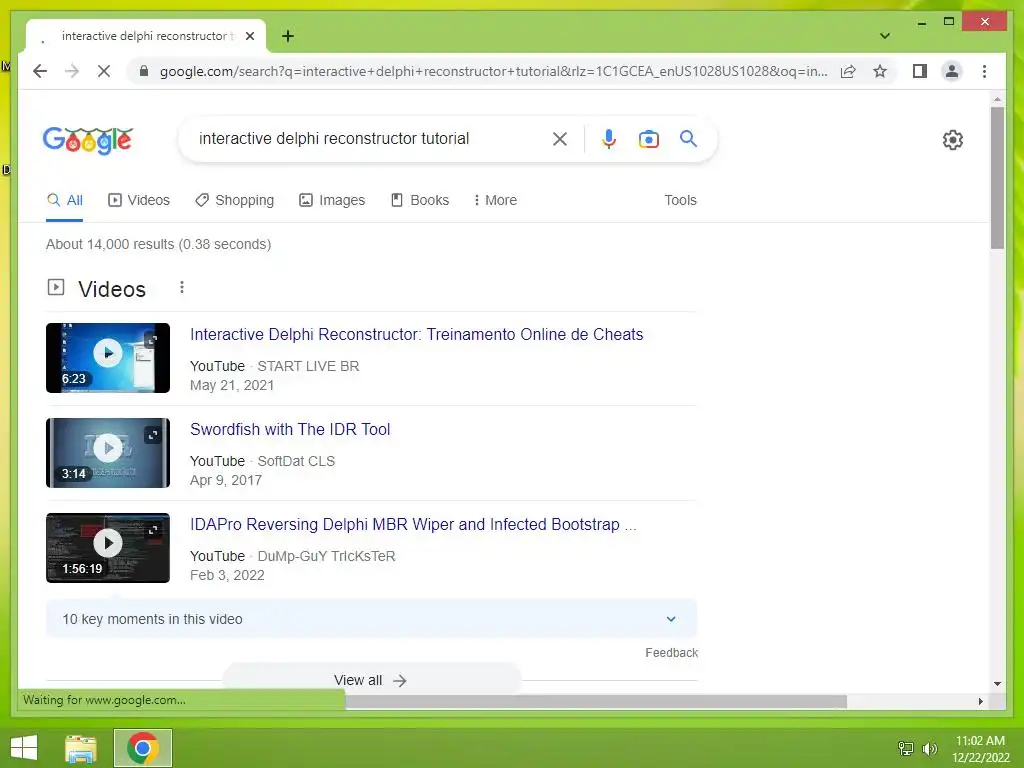View site information via padlock icon
Screen dimensions: 1024x768
coord(144,71)
